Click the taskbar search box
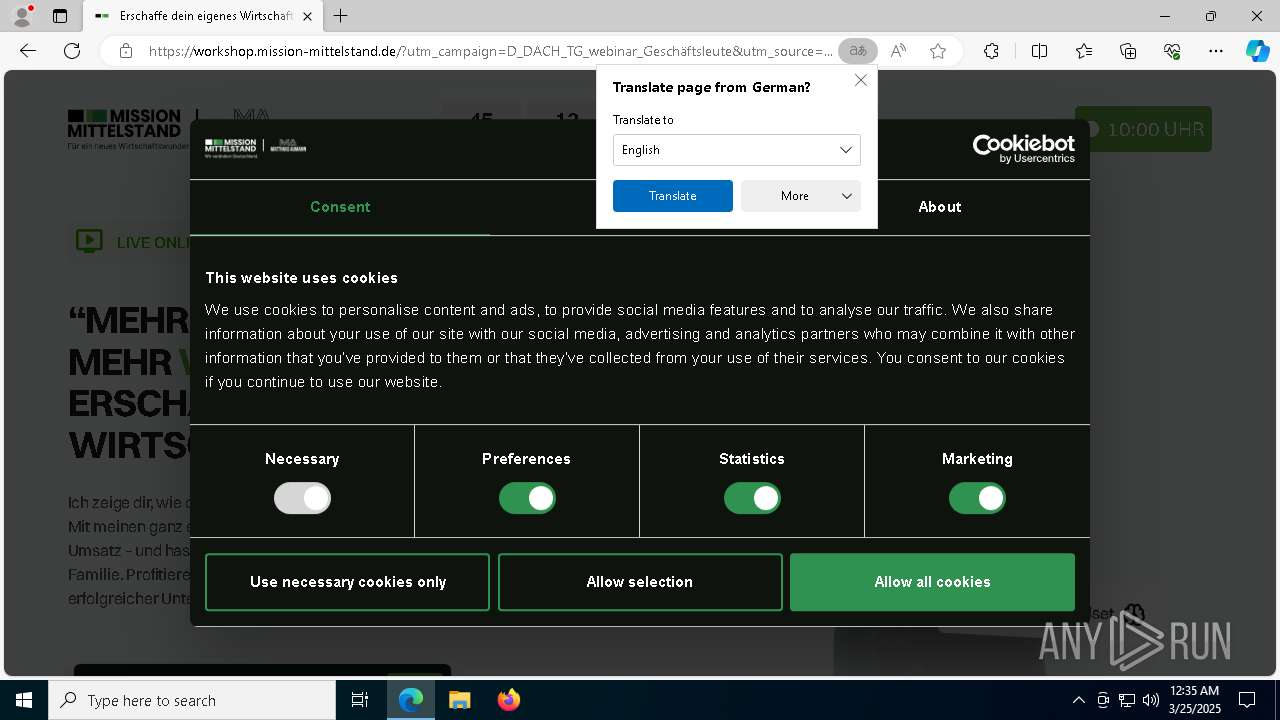The width and height of the screenshot is (1280, 720). click(192, 700)
